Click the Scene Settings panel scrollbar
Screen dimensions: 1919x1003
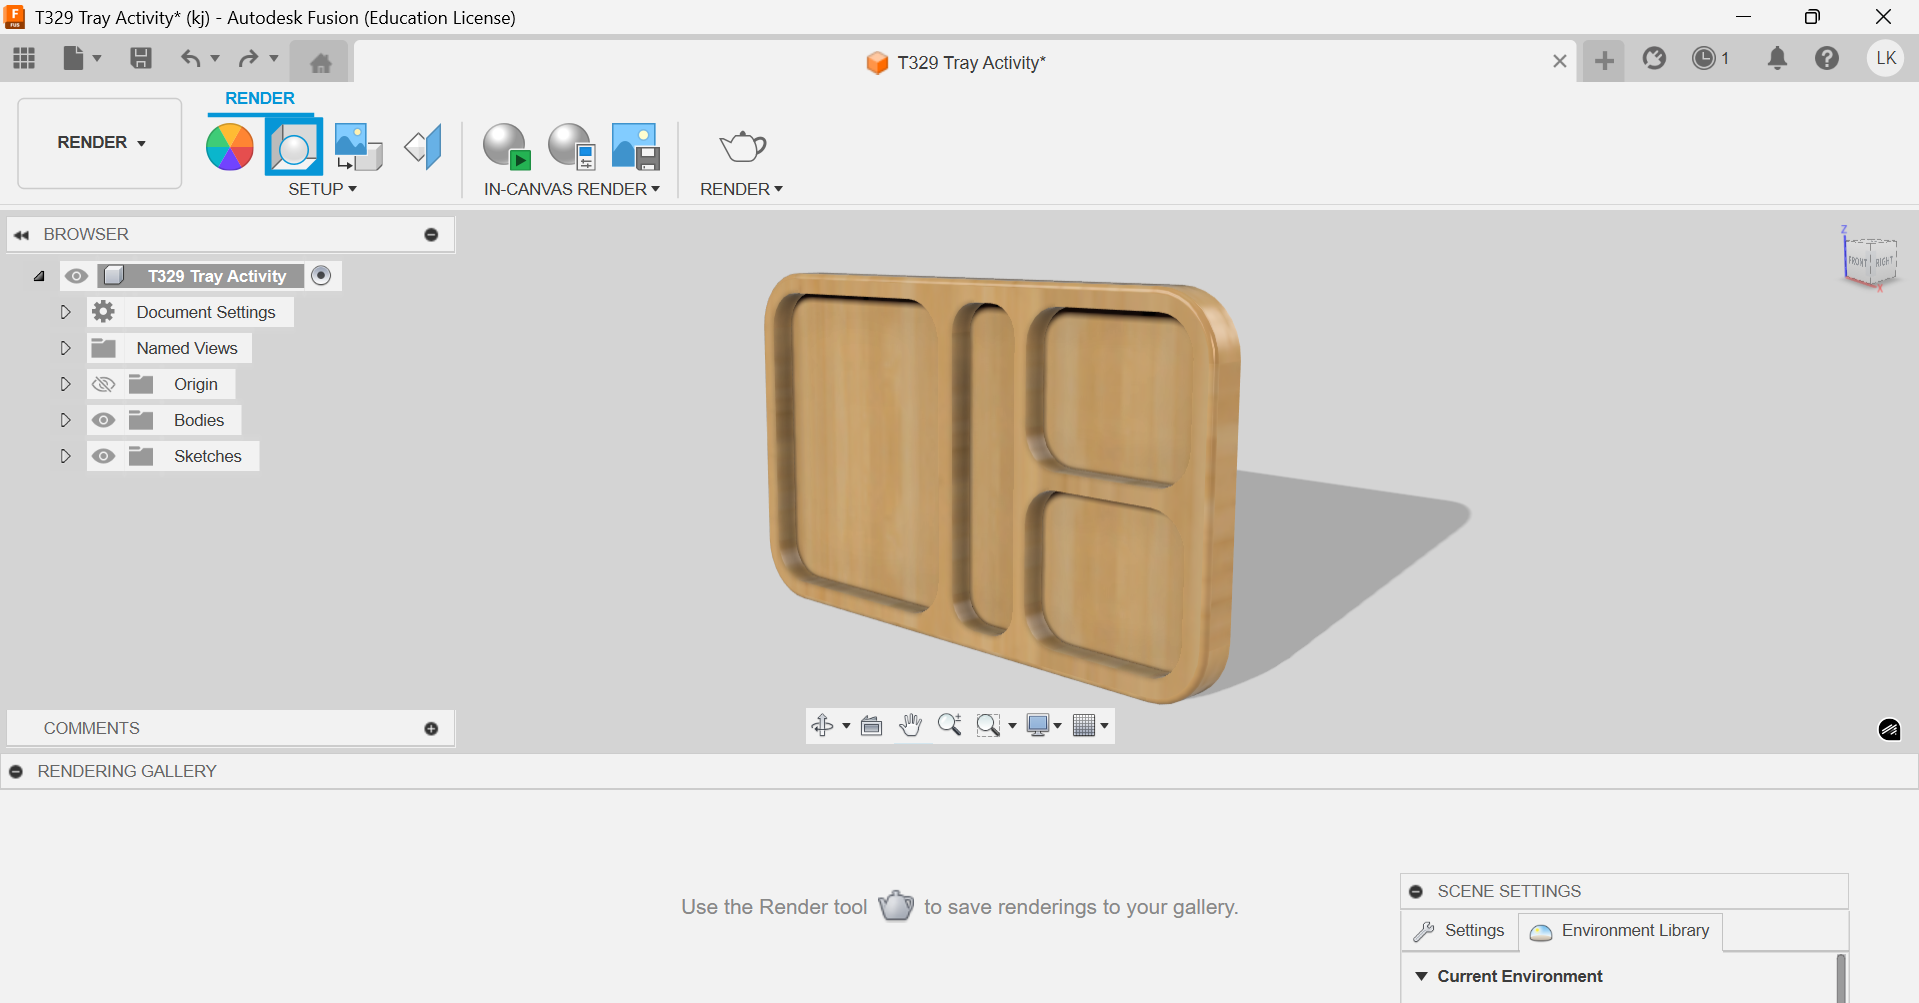coord(1841,978)
